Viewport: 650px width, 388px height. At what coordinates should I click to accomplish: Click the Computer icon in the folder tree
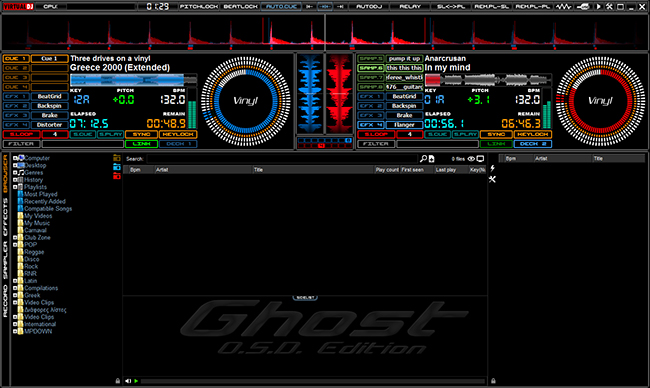pos(22,158)
